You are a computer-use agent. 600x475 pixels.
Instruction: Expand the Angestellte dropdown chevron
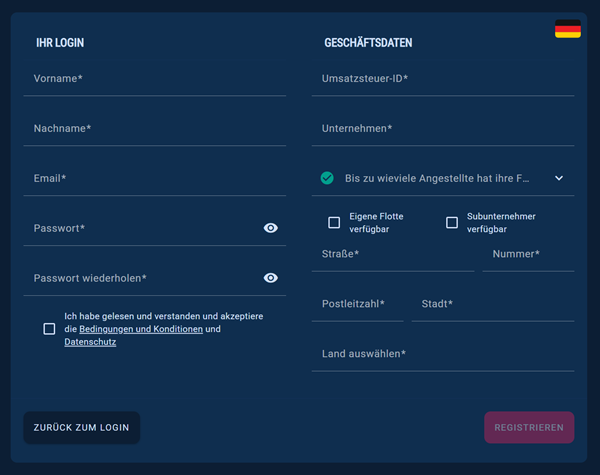point(559,178)
